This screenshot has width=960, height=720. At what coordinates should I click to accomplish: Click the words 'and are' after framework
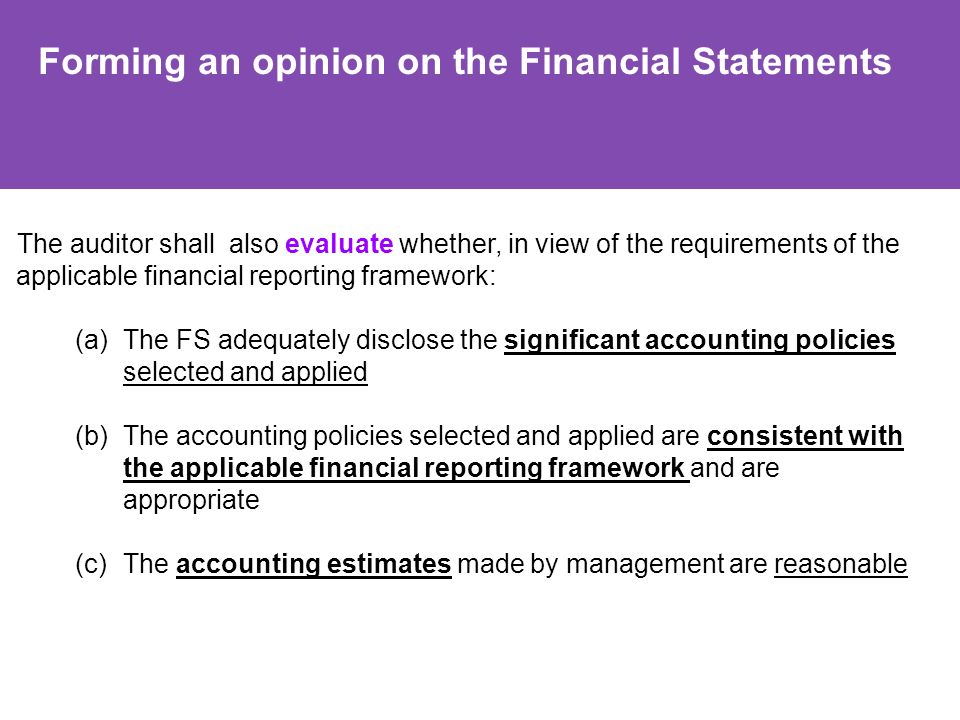[x=735, y=468]
